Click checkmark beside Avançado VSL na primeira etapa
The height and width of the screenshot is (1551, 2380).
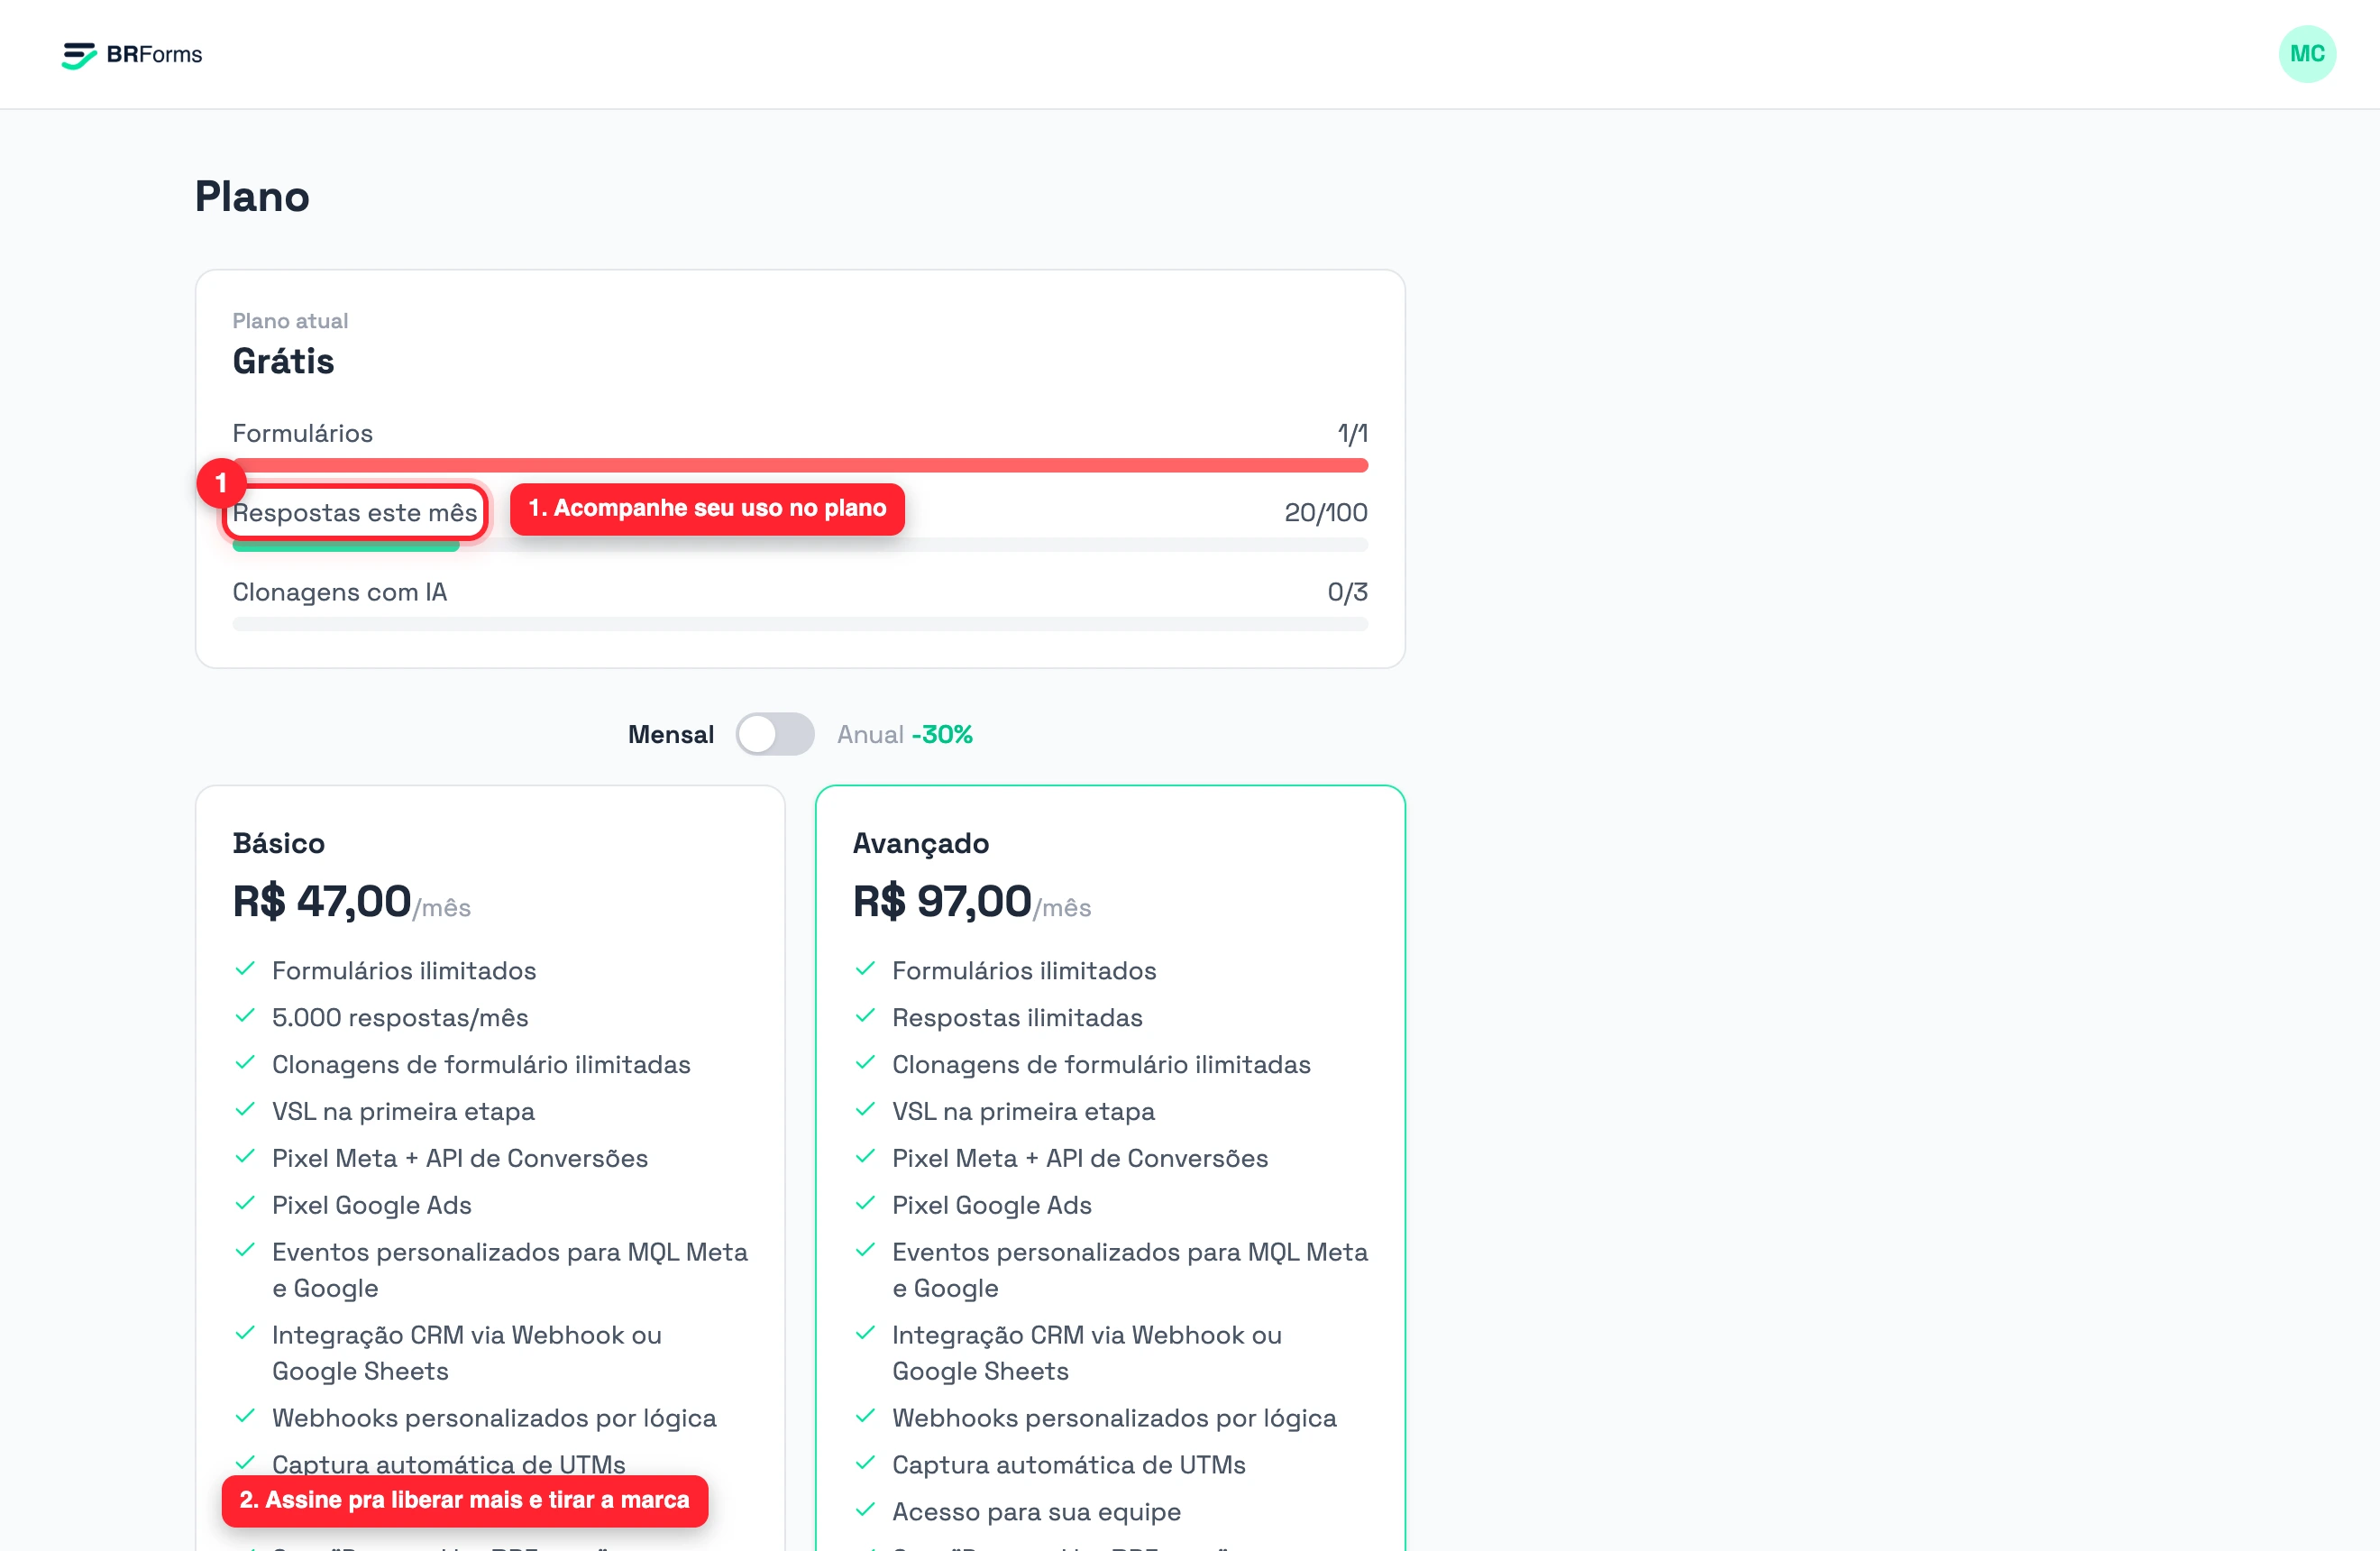coord(865,1110)
